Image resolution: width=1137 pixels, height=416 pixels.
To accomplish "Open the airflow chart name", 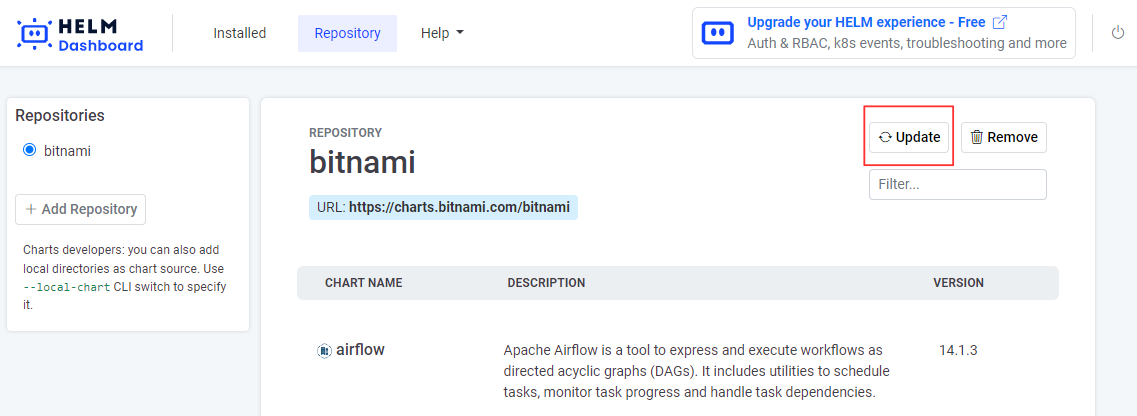I will (360, 350).
